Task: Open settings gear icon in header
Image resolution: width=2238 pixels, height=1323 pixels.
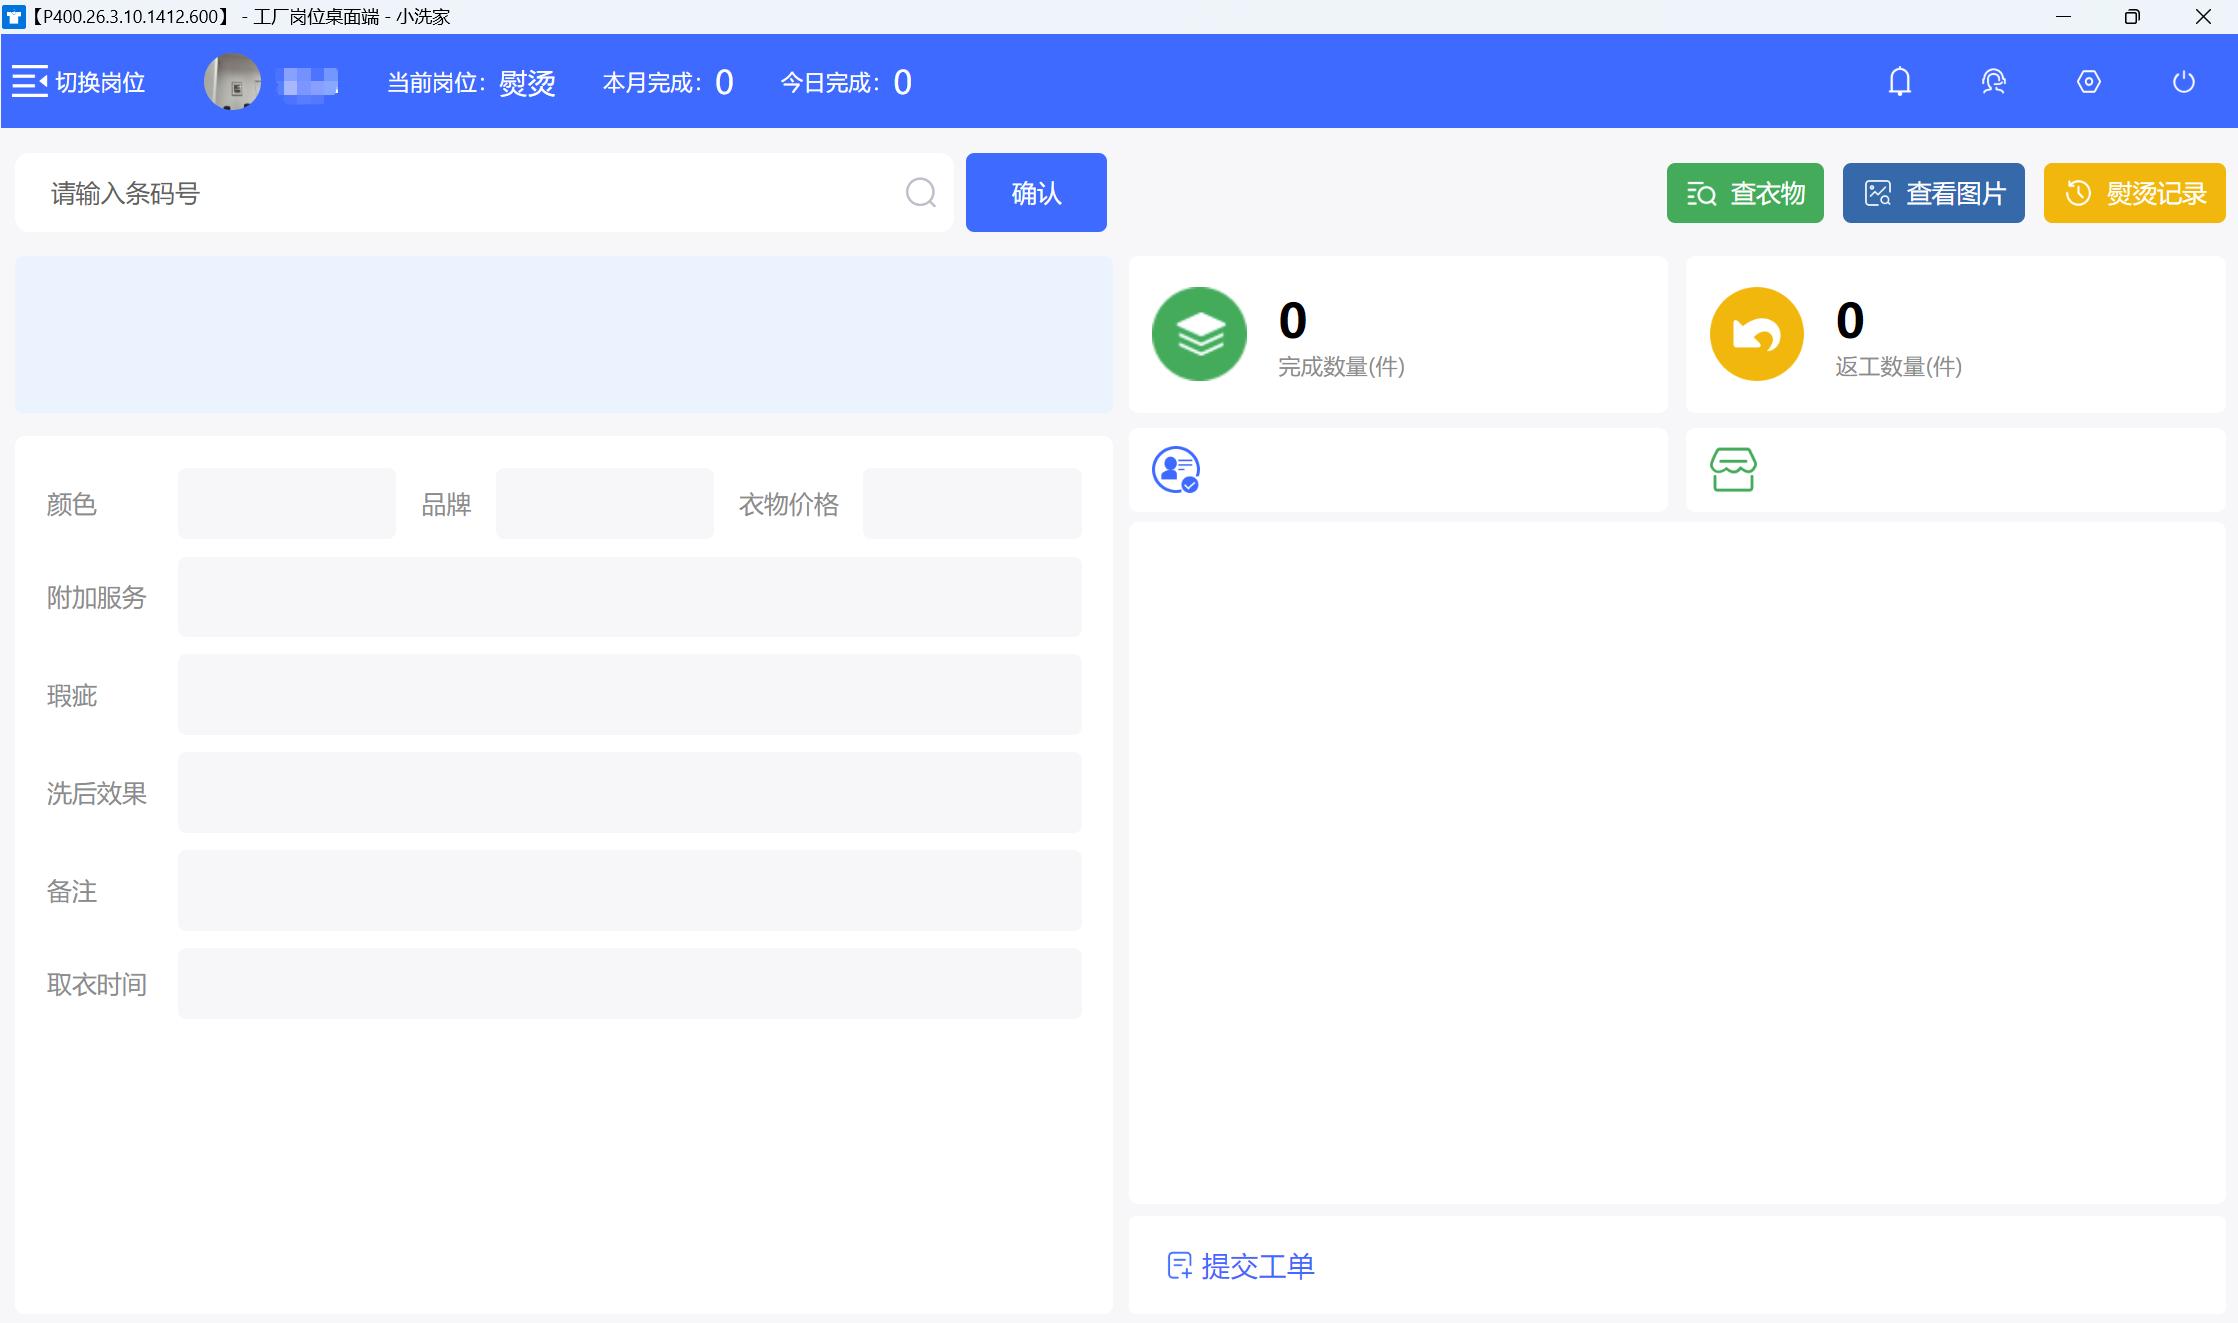Action: pos(2088,82)
